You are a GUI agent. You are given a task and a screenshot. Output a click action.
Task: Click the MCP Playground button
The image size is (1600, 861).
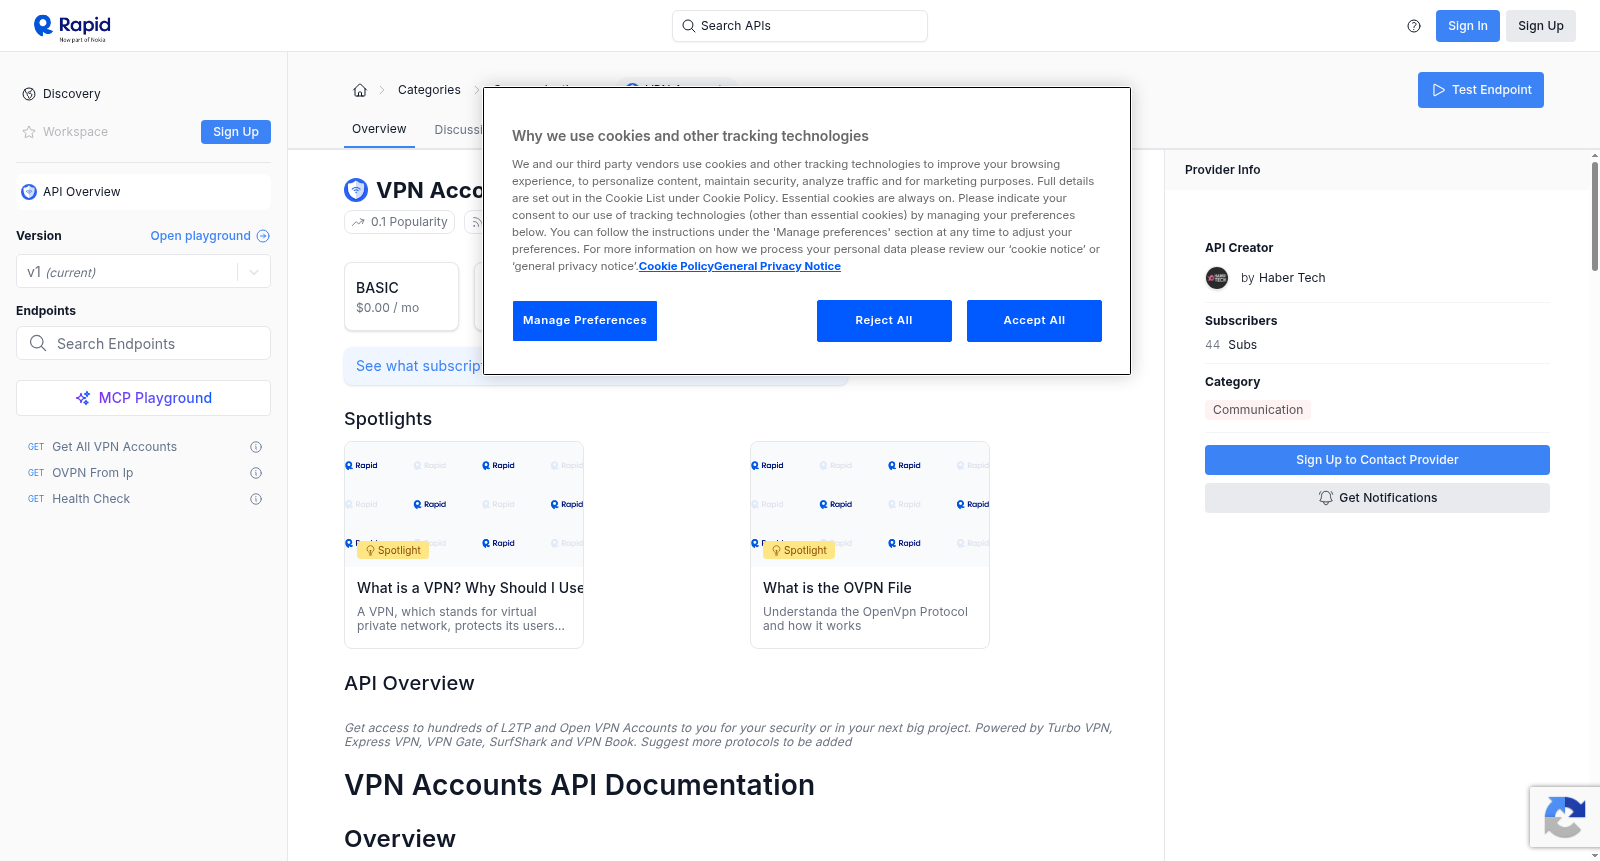[x=143, y=398]
